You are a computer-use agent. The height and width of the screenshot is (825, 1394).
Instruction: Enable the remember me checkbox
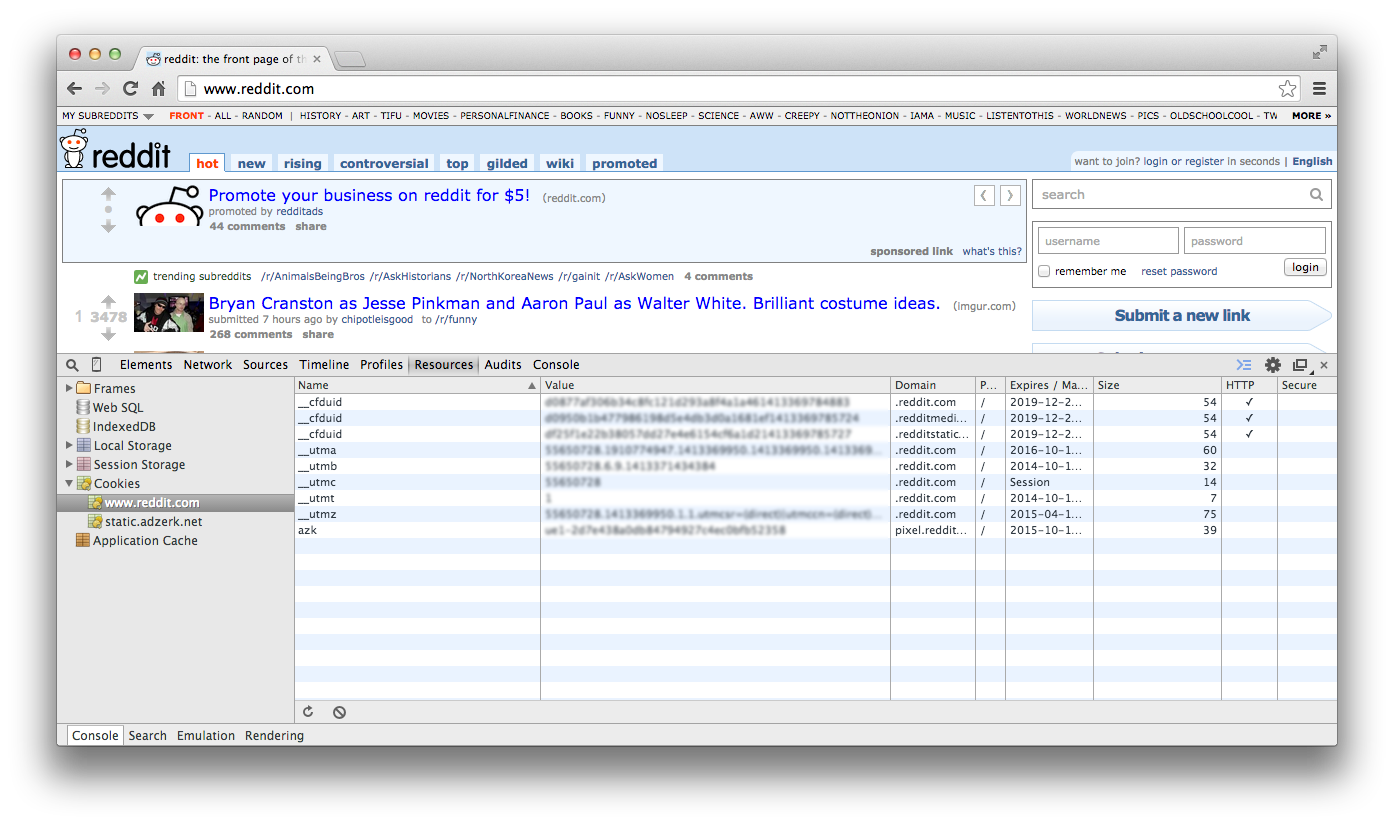[x=1044, y=271]
